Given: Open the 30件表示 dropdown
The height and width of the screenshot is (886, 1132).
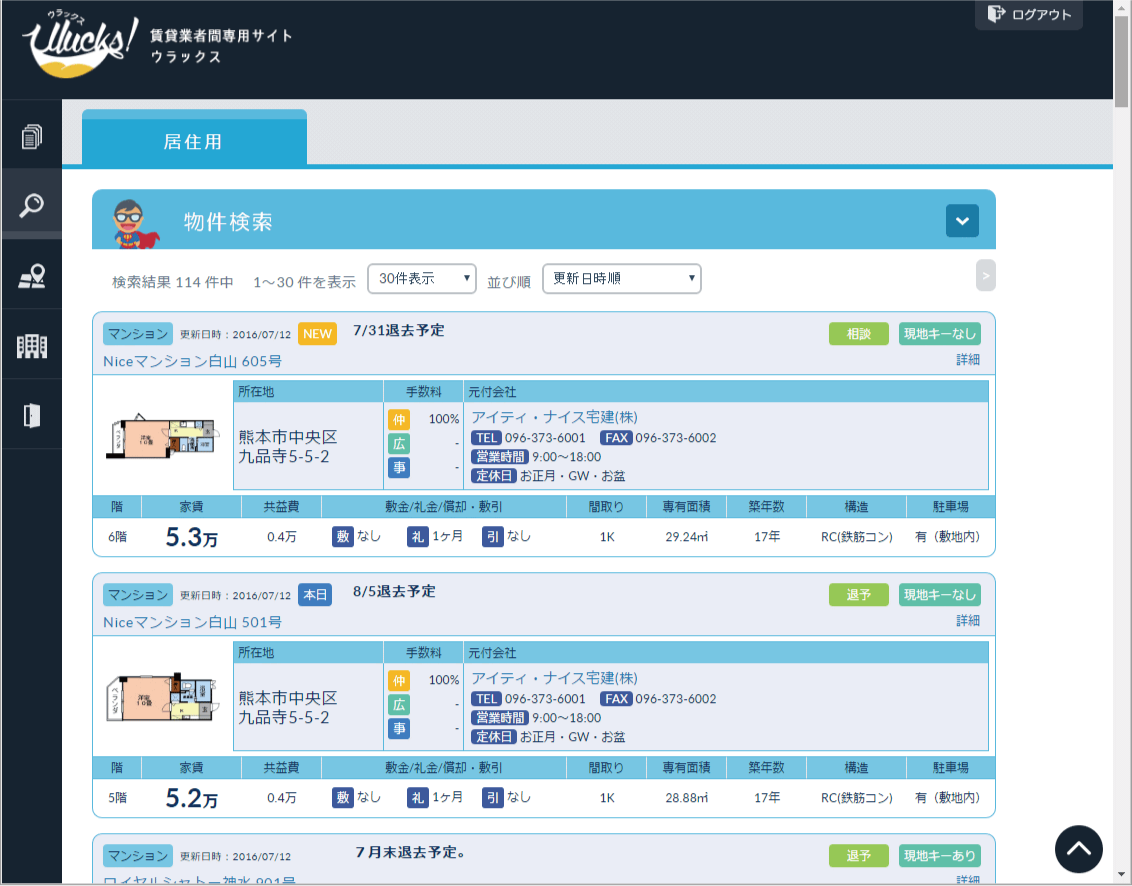Looking at the screenshot, I should point(422,279).
